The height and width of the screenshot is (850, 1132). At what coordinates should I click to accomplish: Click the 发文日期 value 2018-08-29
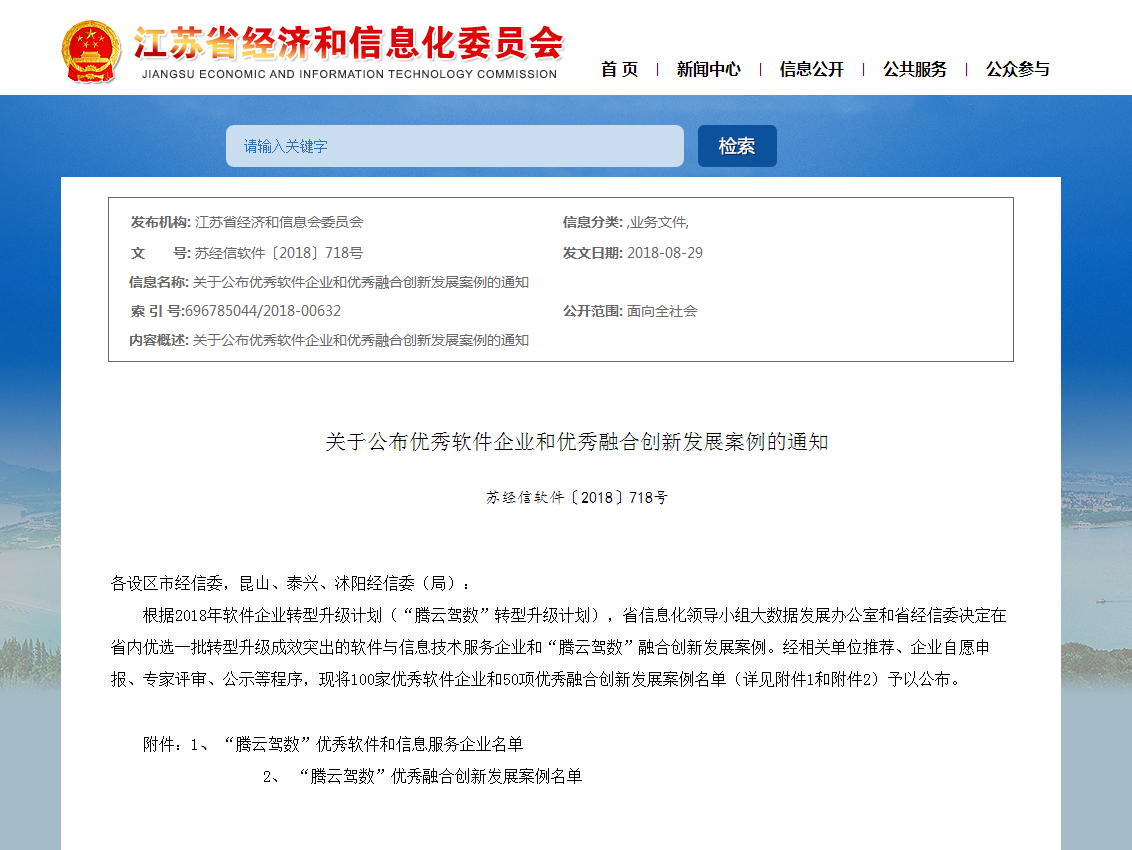click(x=664, y=253)
